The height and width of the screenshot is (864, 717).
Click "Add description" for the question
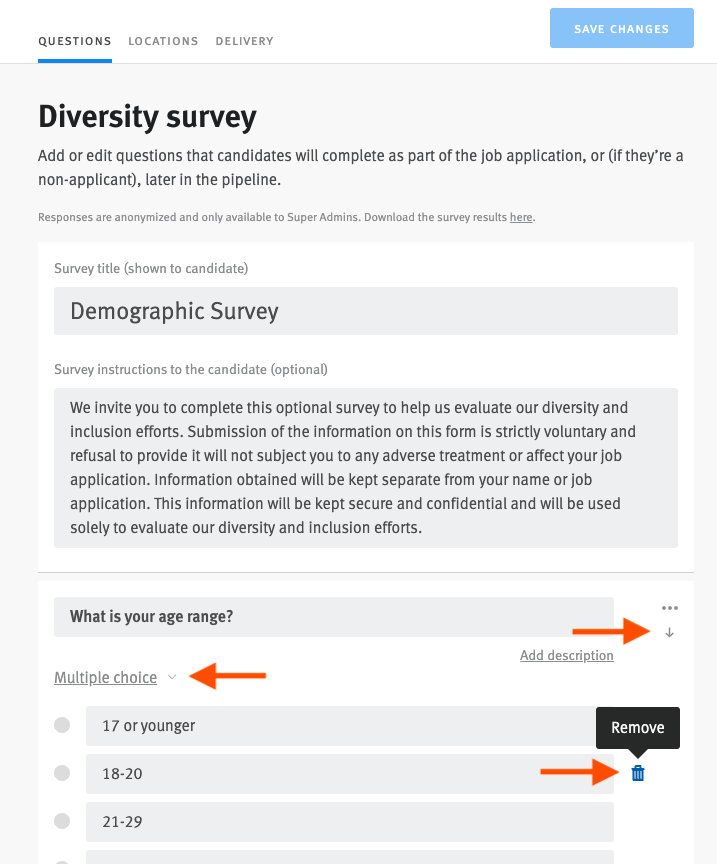pos(566,655)
